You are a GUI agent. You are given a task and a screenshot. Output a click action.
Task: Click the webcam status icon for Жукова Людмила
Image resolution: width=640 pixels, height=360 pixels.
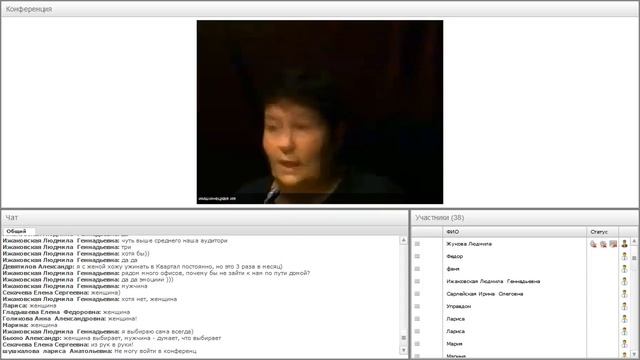[x=603, y=244]
